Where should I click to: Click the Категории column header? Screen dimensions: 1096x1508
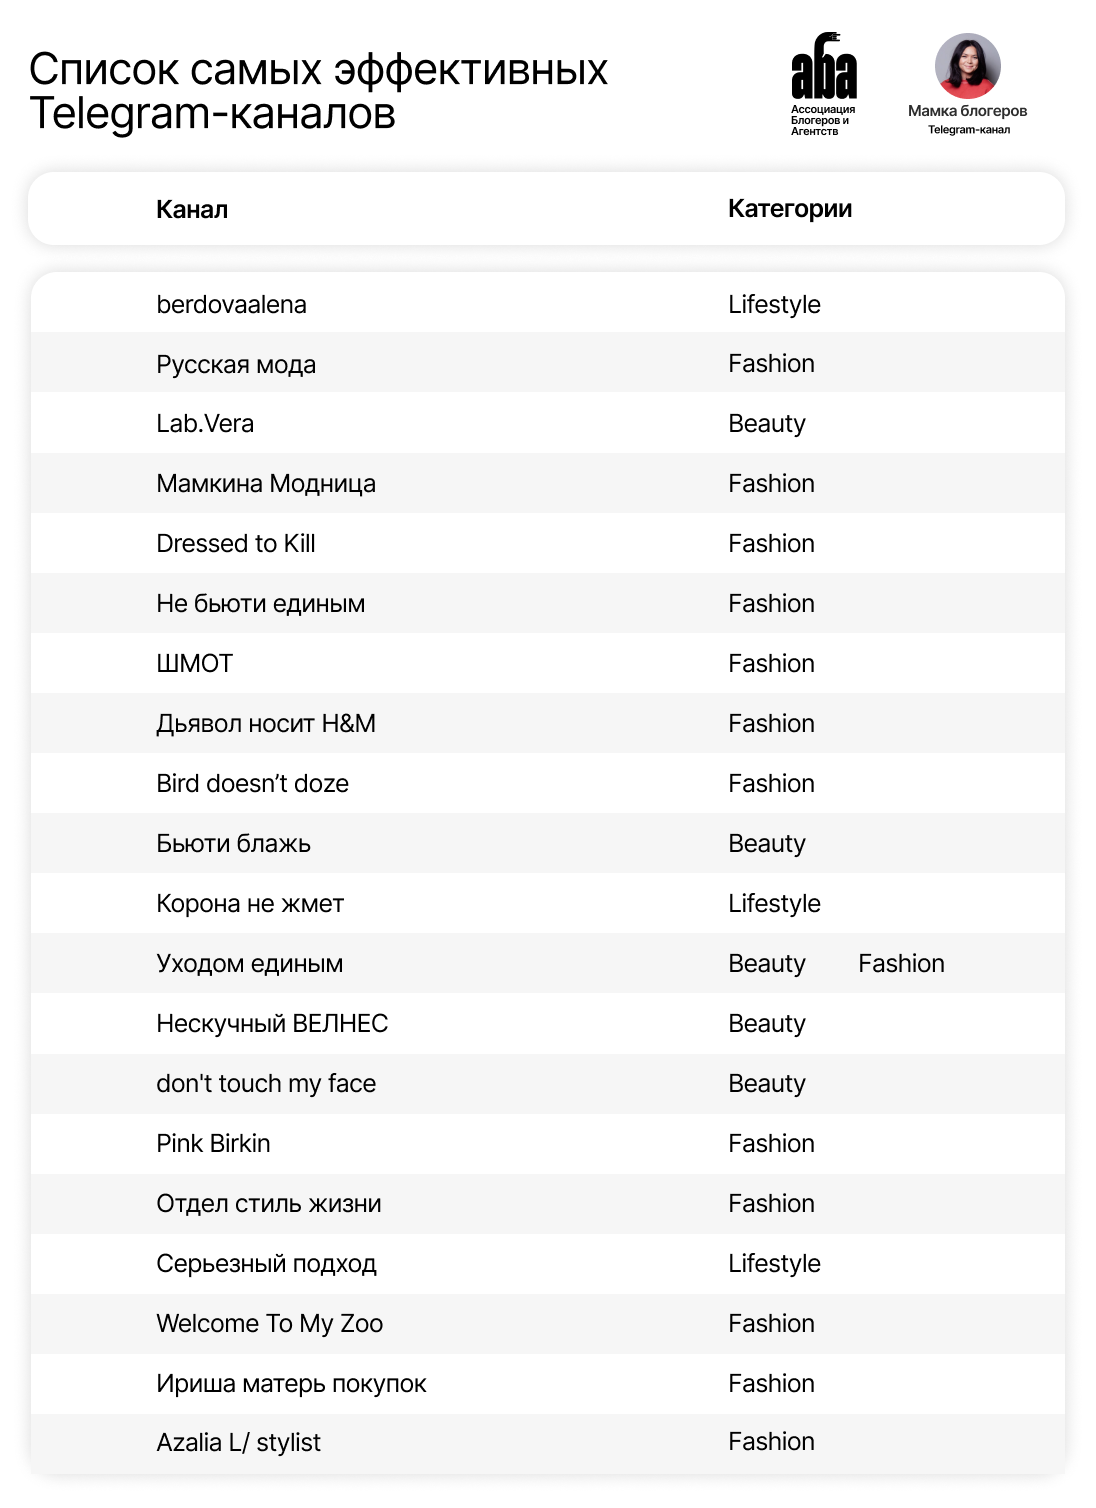point(790,209)
